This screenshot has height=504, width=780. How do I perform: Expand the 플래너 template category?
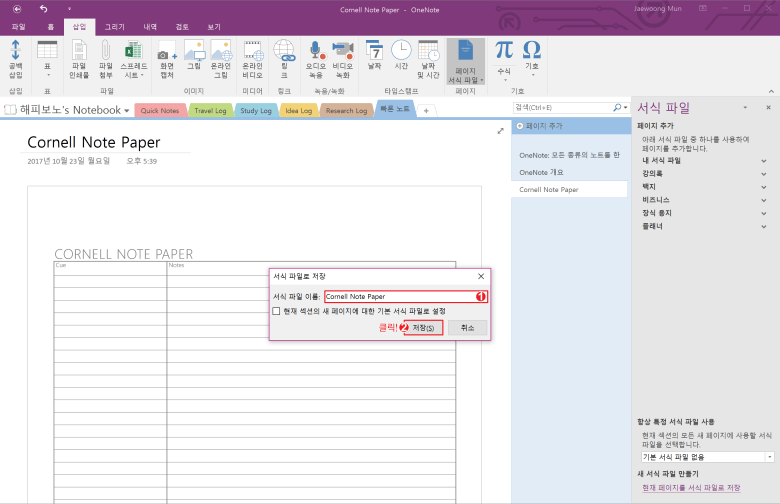tap(764, 226)
